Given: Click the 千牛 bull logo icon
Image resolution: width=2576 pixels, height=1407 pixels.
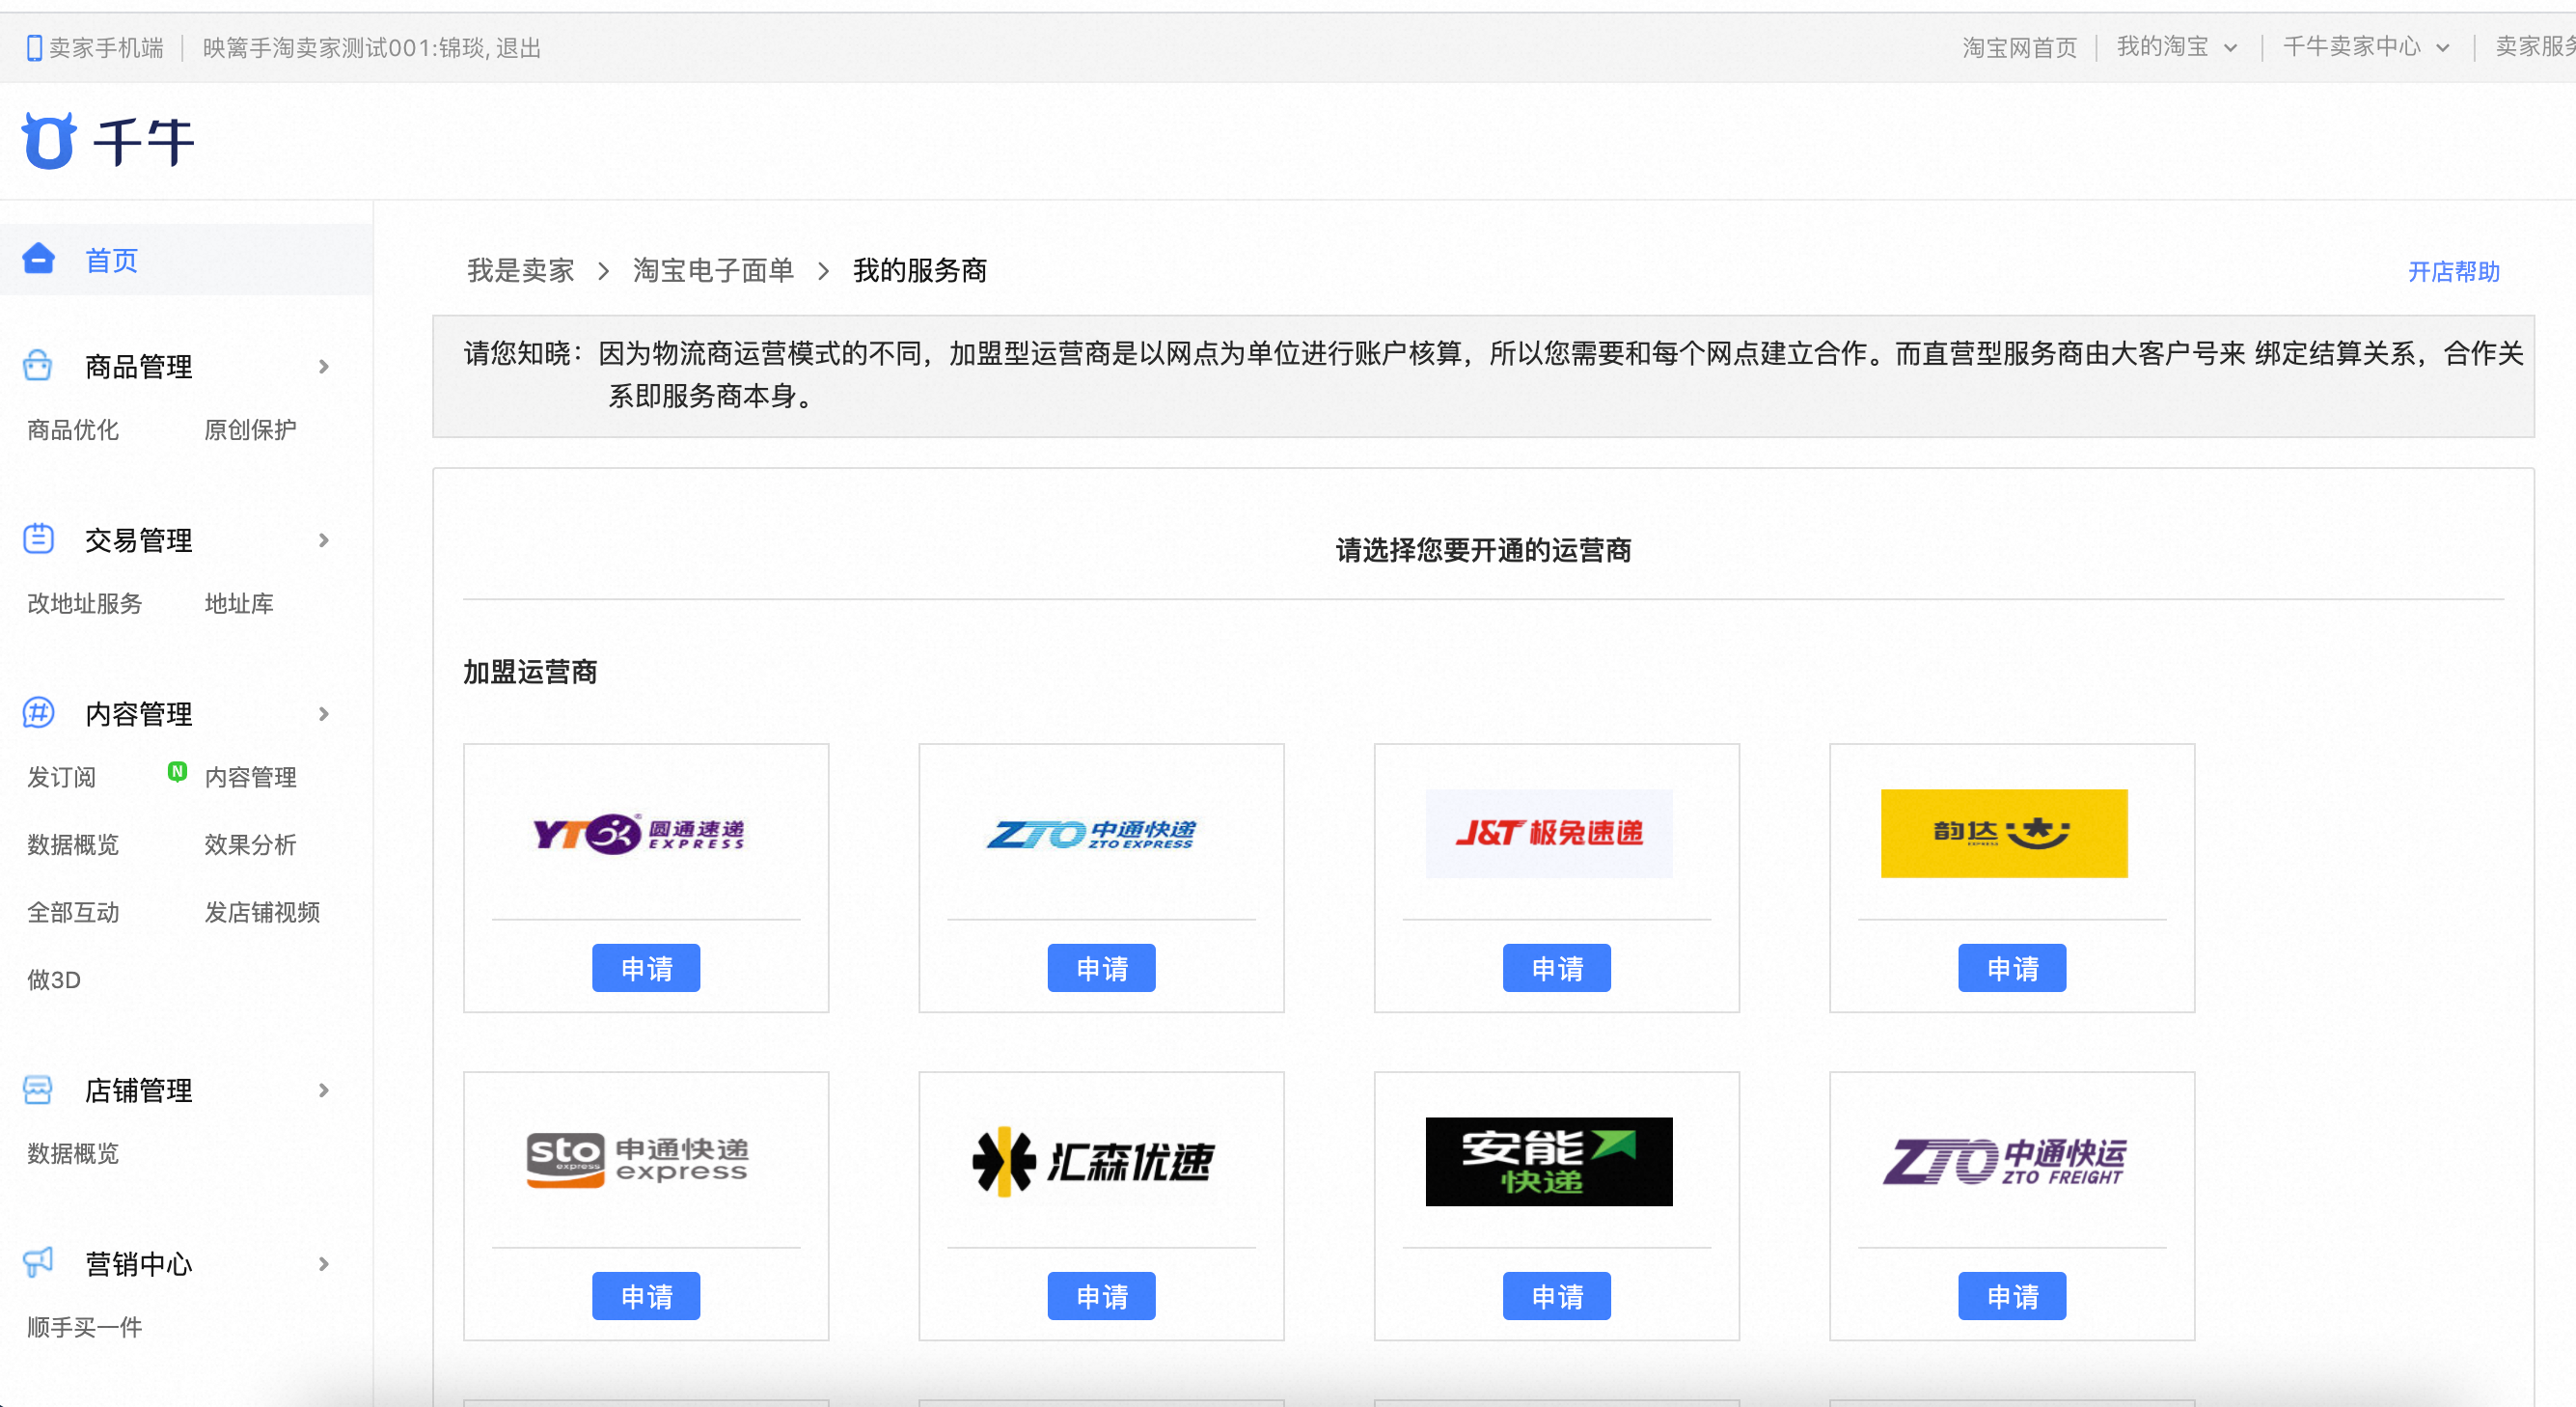Looking at the screenshot, I should [x=49, y=140].
